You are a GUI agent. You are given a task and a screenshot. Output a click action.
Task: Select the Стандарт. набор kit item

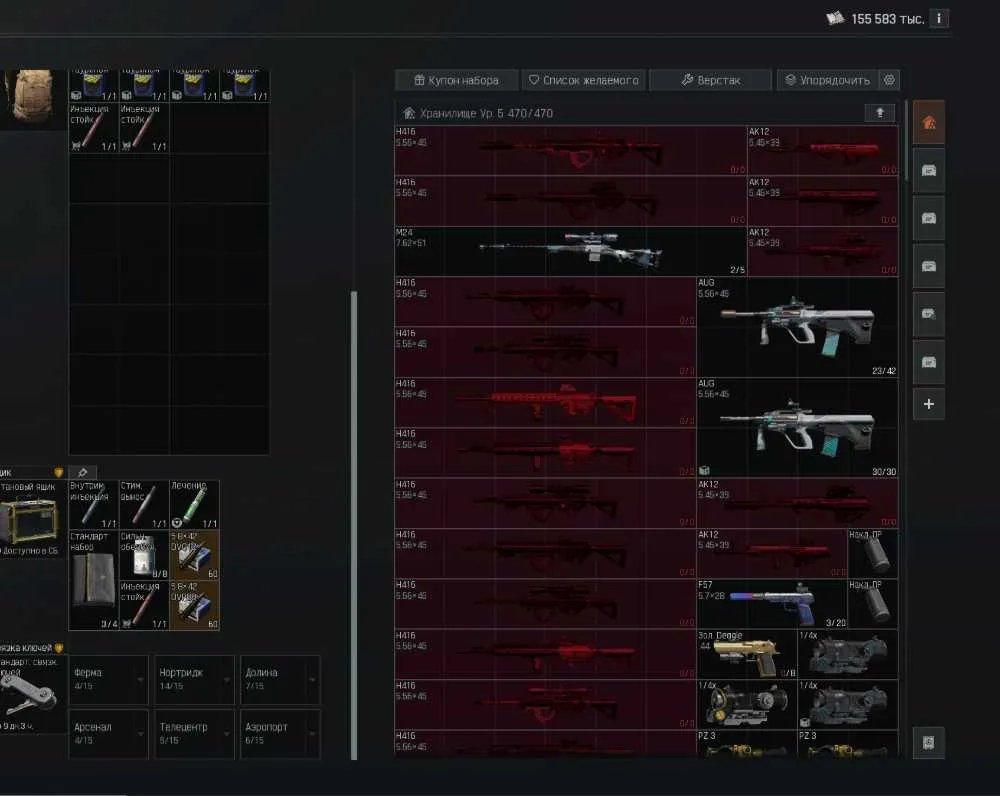(94, 580)
